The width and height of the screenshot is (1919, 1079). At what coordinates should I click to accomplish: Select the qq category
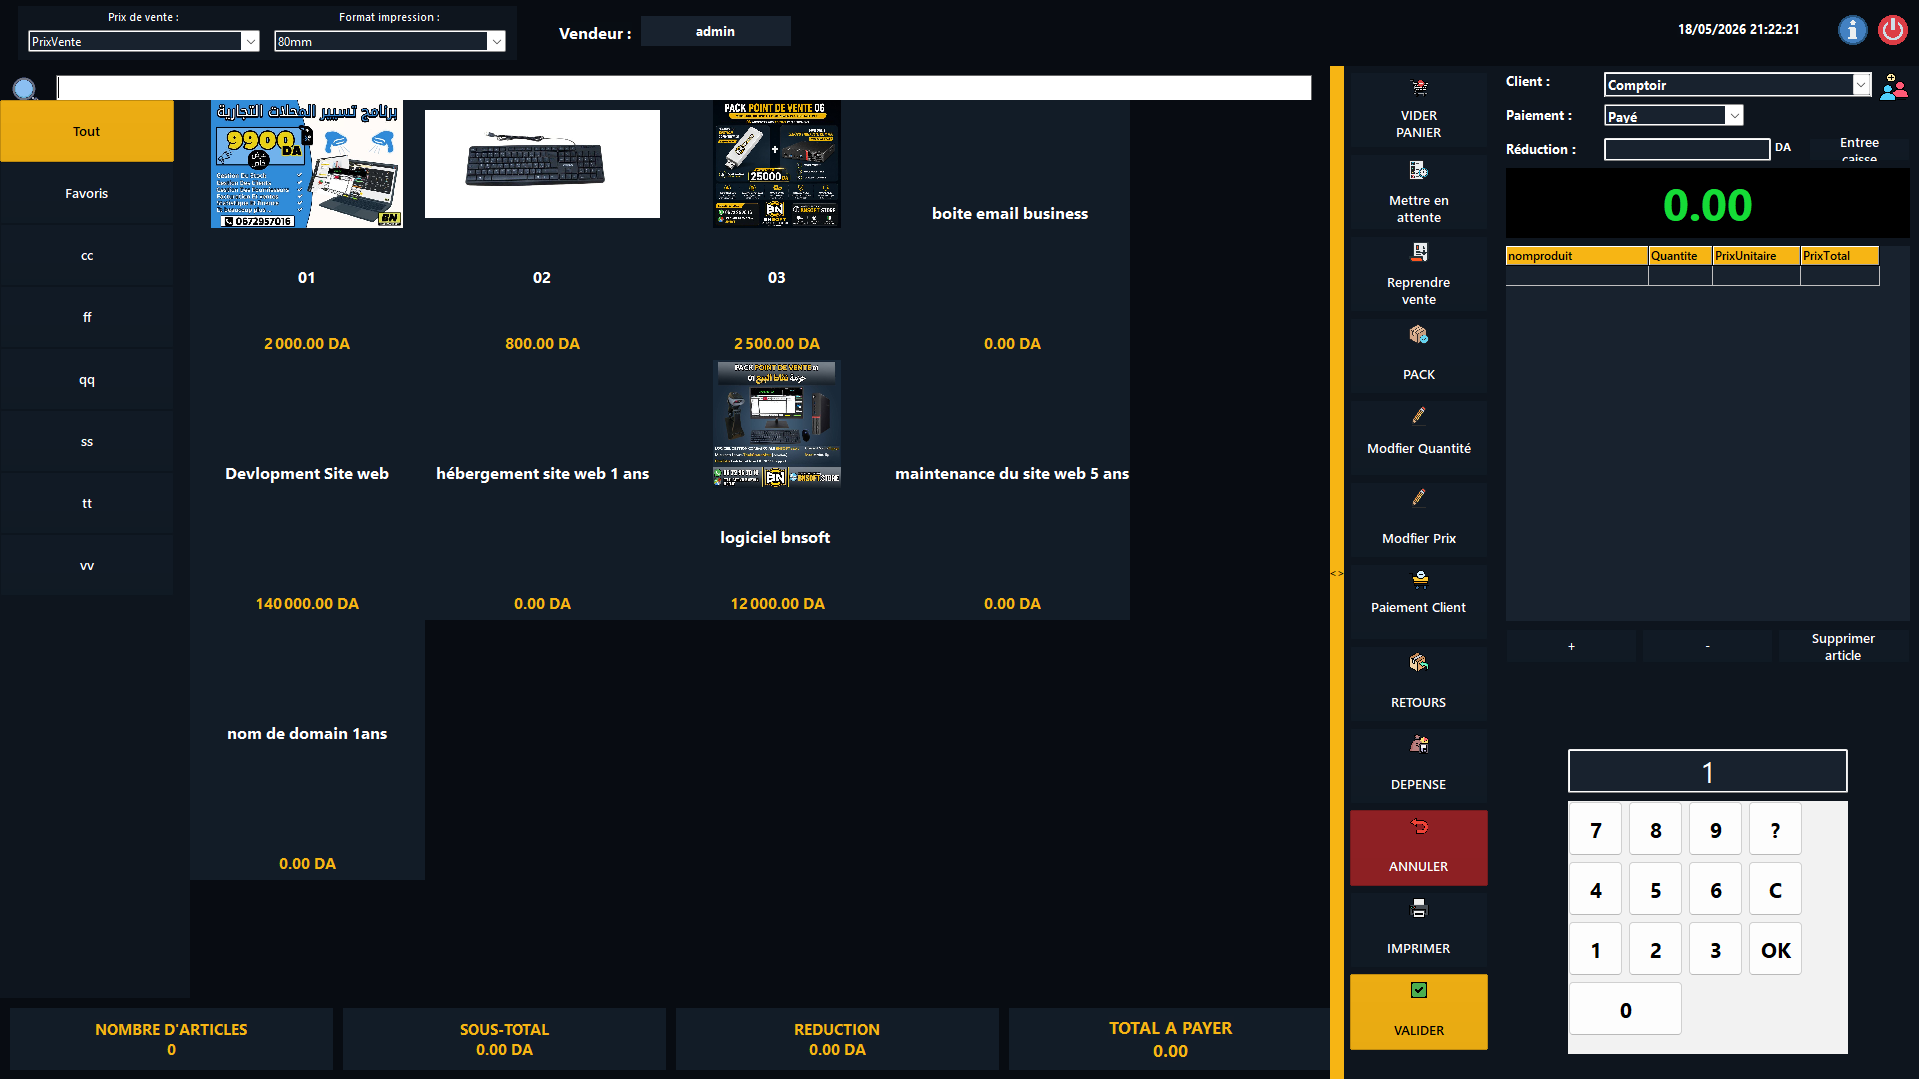[x=87, y=379]
